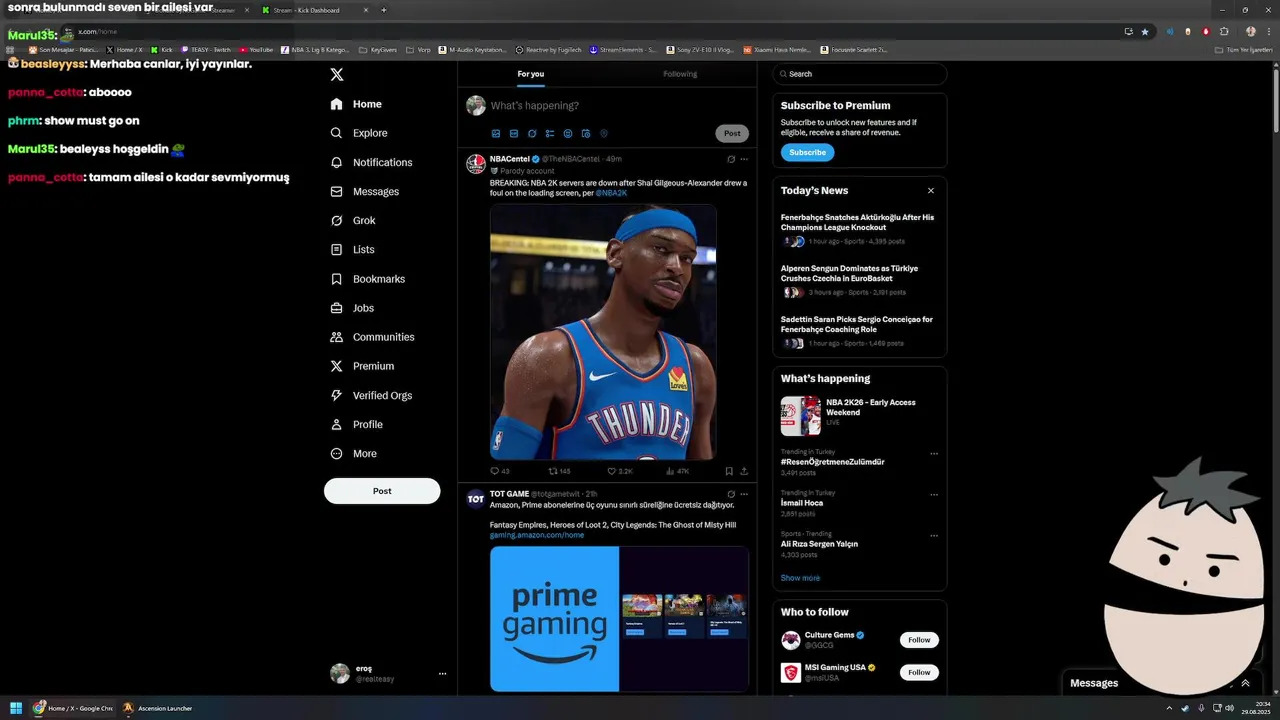Click views icon showing 47K
This screenshot has height=720, width=1280.
671,471
